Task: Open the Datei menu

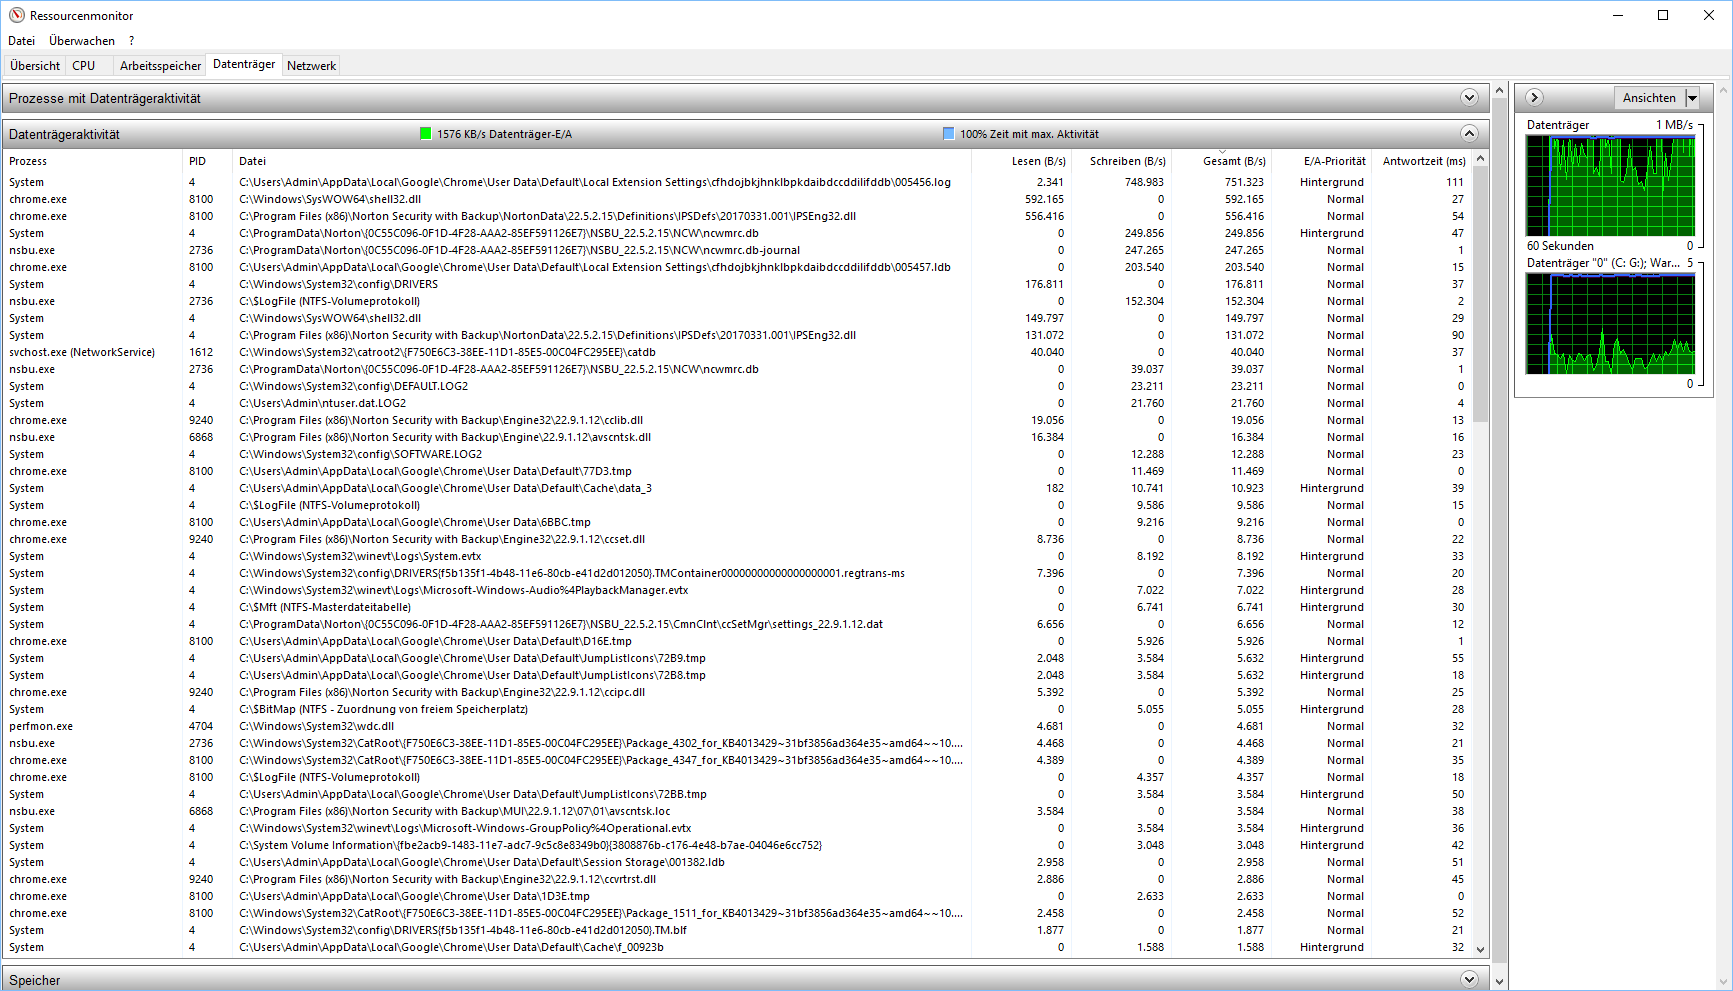Action: pos(21,41)
